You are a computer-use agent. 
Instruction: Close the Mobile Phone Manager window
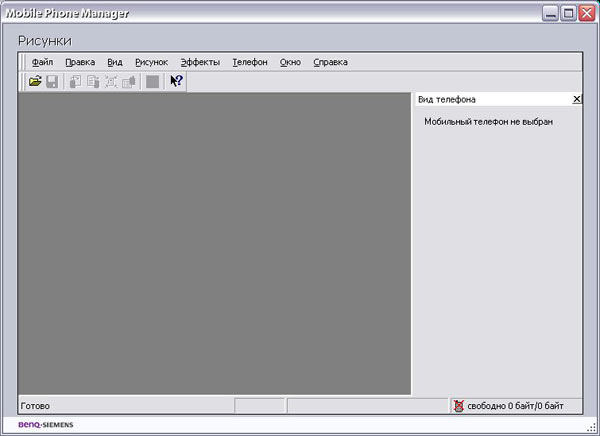pos(587,13)
